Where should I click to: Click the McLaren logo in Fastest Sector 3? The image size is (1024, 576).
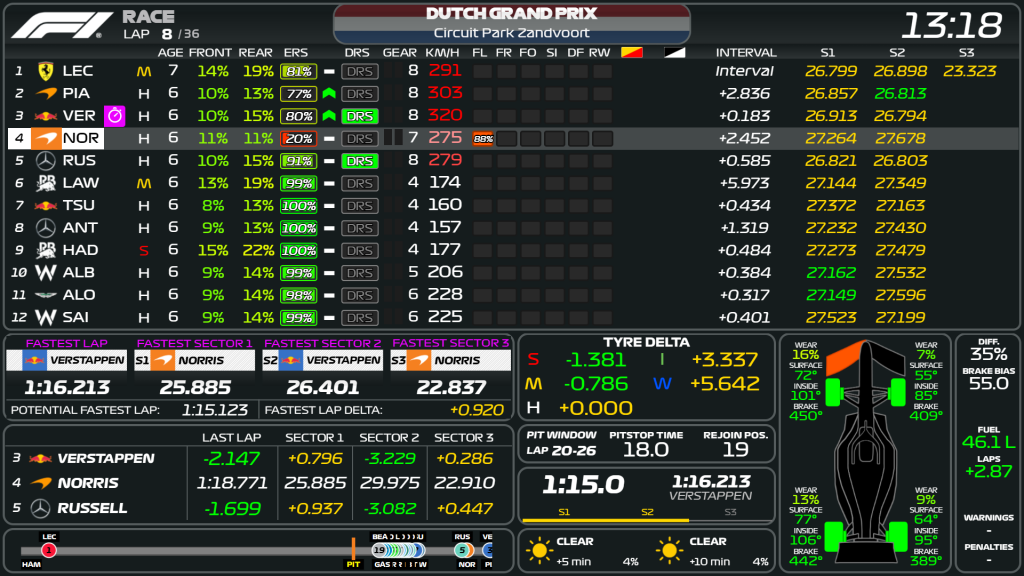click(x=419, y=360)
